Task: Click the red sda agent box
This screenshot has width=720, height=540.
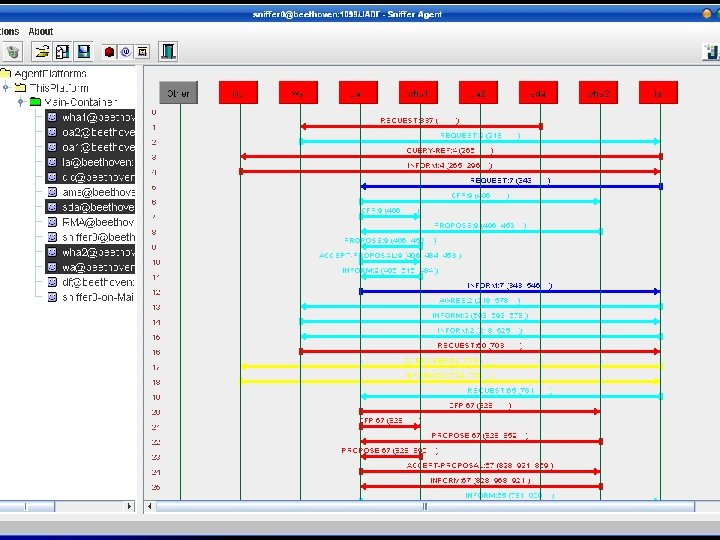Action: point(538,93)
